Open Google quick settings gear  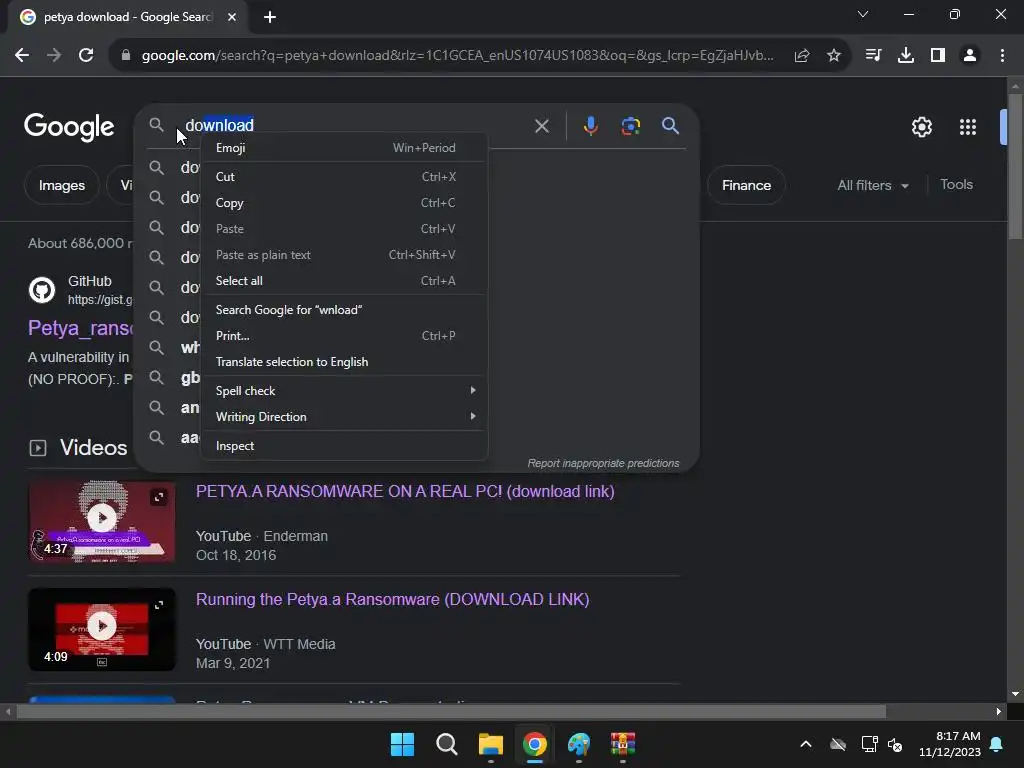921,127
